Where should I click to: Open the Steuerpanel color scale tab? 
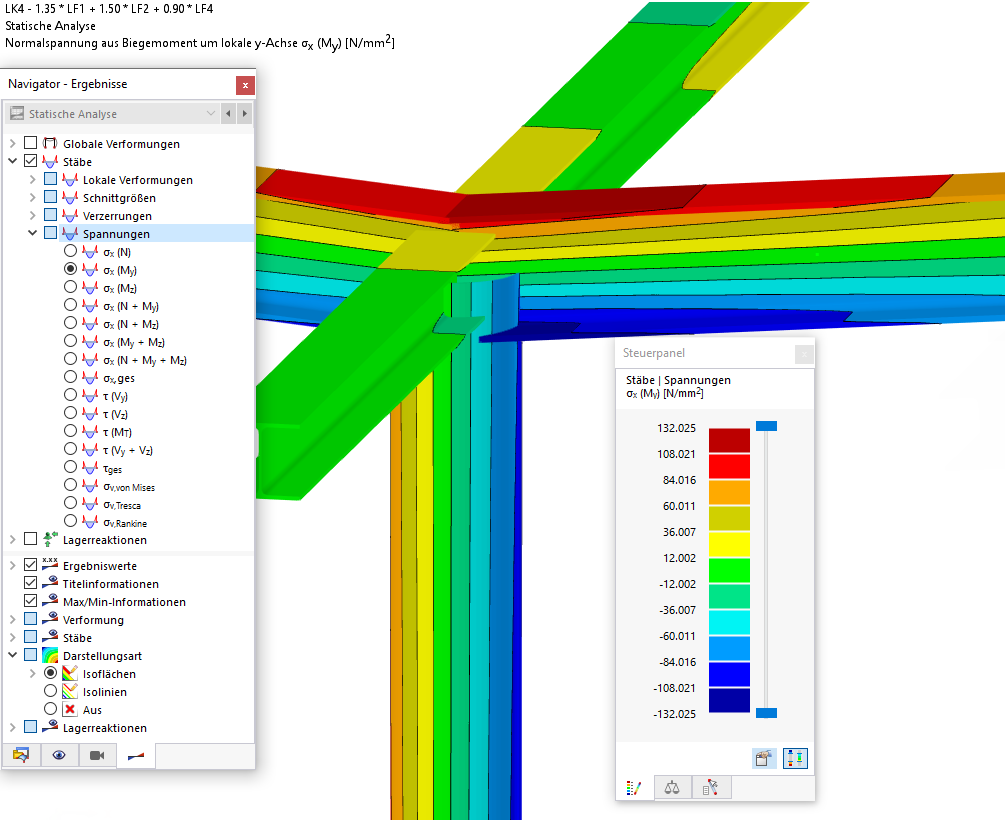coord(634,788)
